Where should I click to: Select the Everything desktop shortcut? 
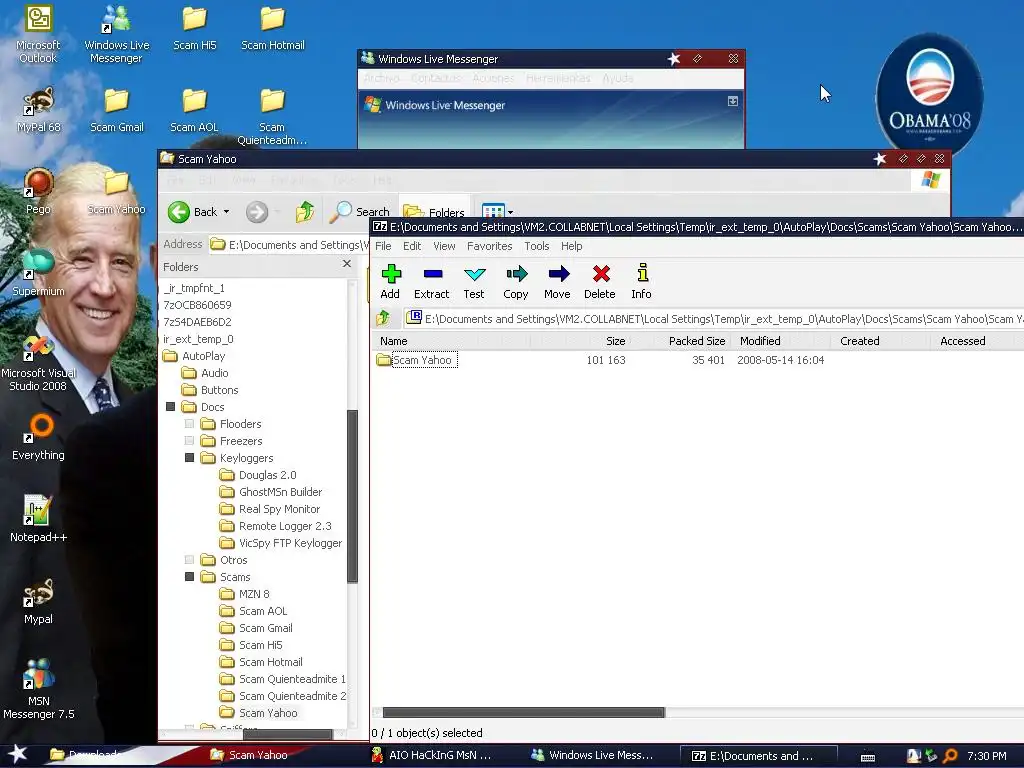click(x=39, y=437)
